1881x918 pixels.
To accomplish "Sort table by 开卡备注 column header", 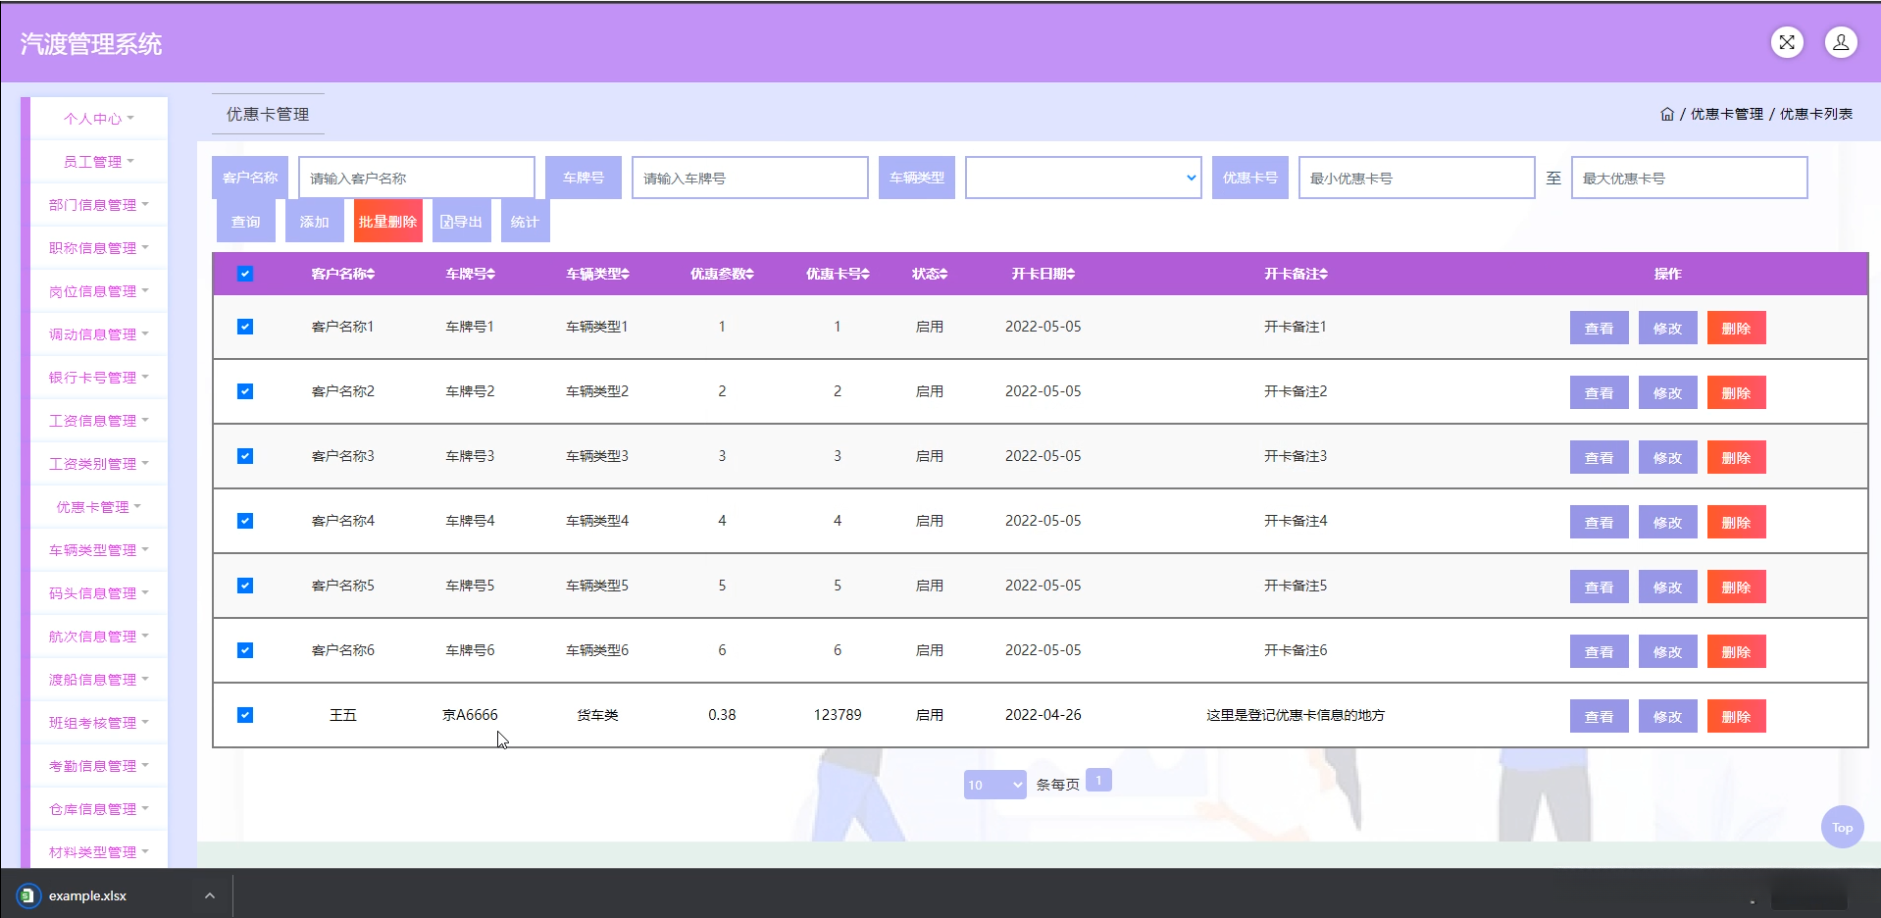I will [1296, 274].
